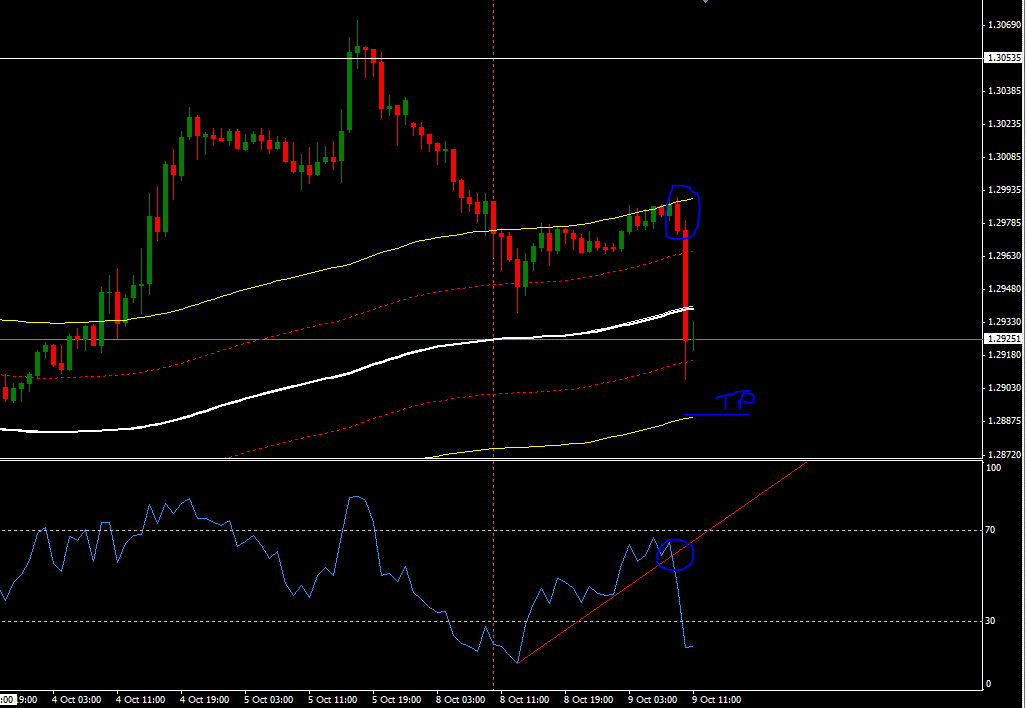Click the RSI 30 level label
The width and height of the screenshot is (1026, 708).
point(991,620)
